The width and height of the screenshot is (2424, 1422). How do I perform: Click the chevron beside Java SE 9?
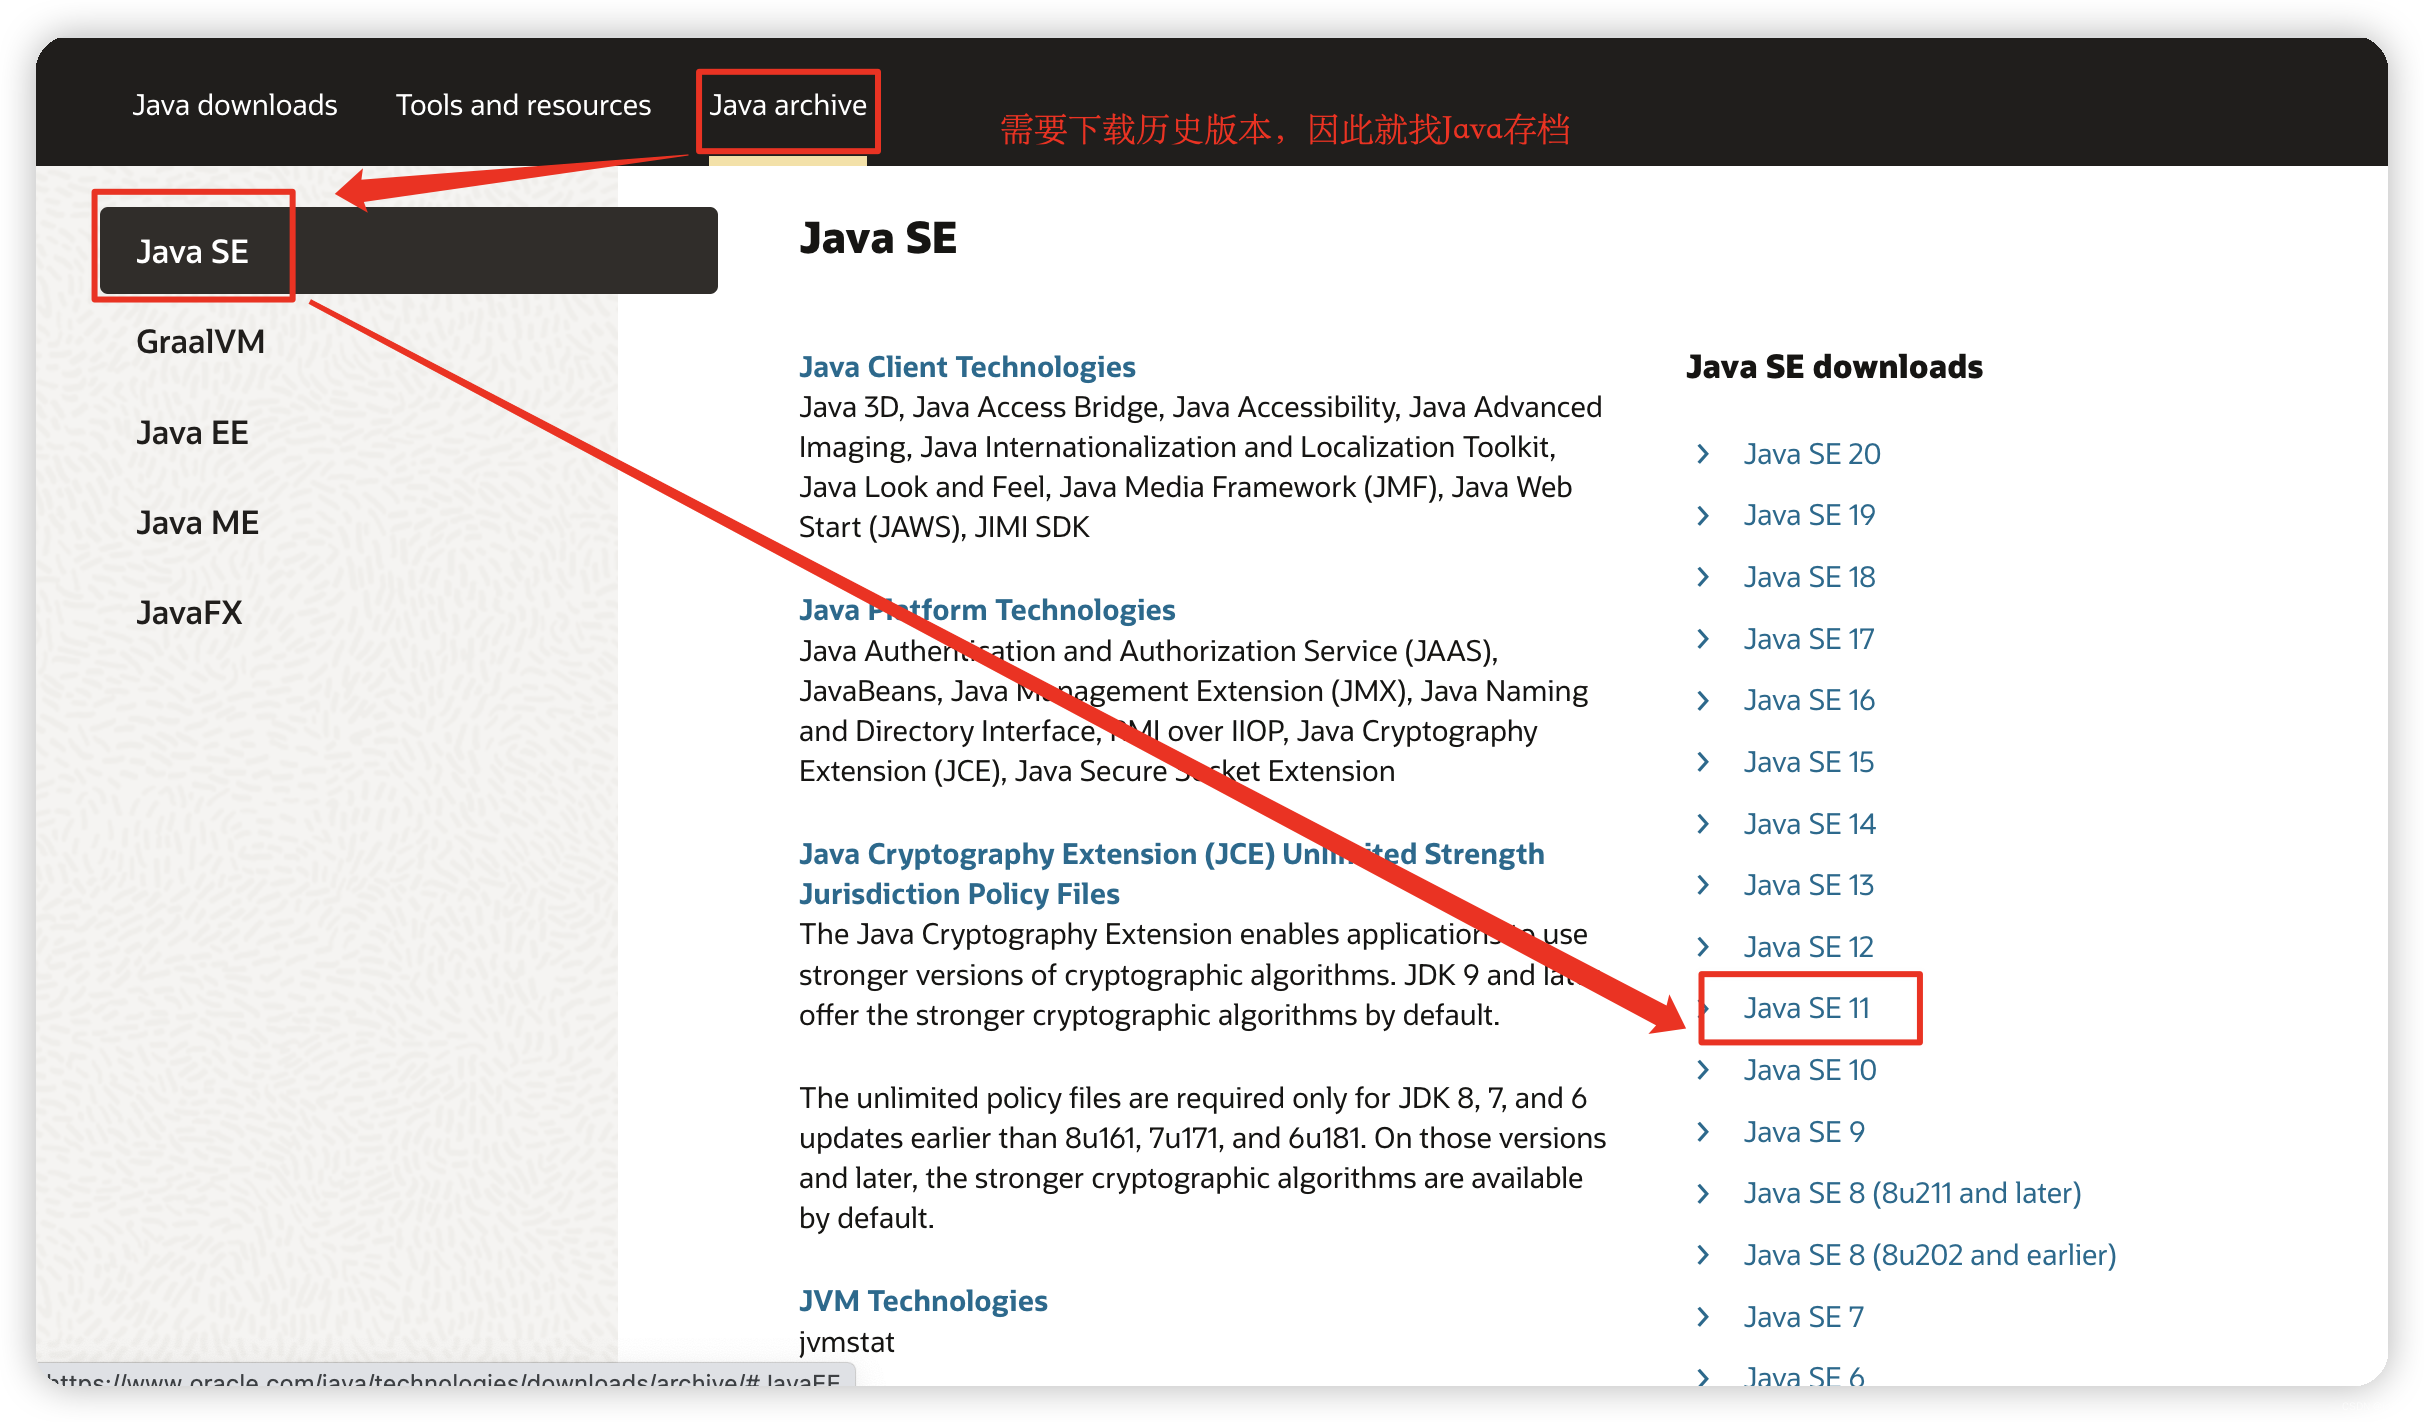coord(1703,1132)
